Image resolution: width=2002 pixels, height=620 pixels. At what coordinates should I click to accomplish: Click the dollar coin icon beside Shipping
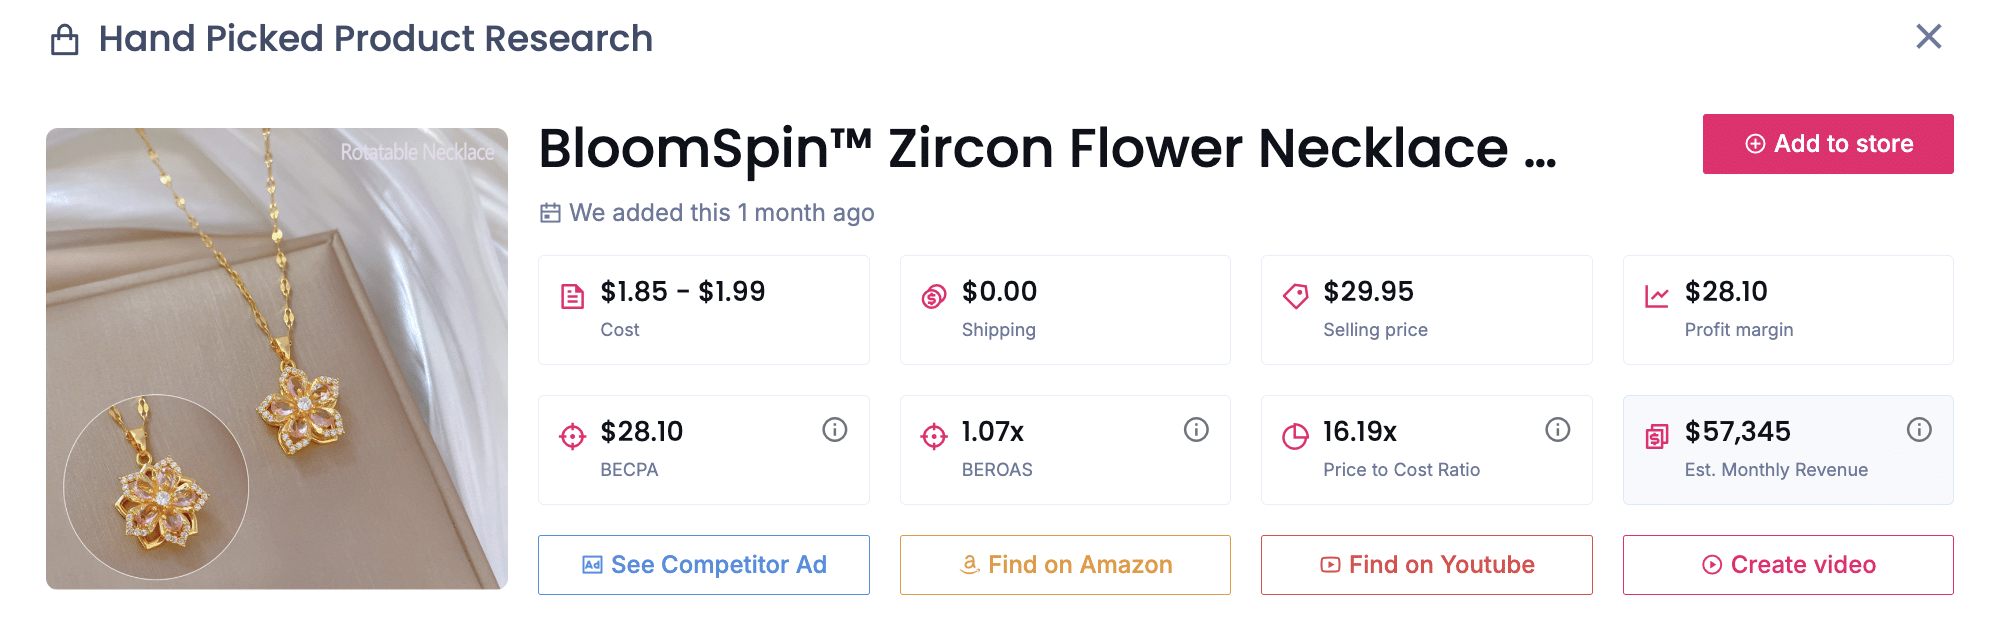point(932,296)
